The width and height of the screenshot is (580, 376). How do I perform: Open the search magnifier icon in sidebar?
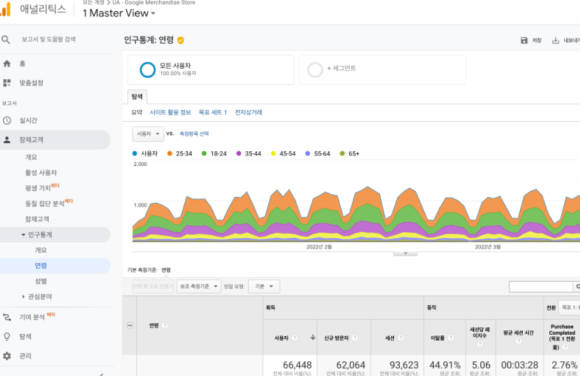click(x=6, y=40)
